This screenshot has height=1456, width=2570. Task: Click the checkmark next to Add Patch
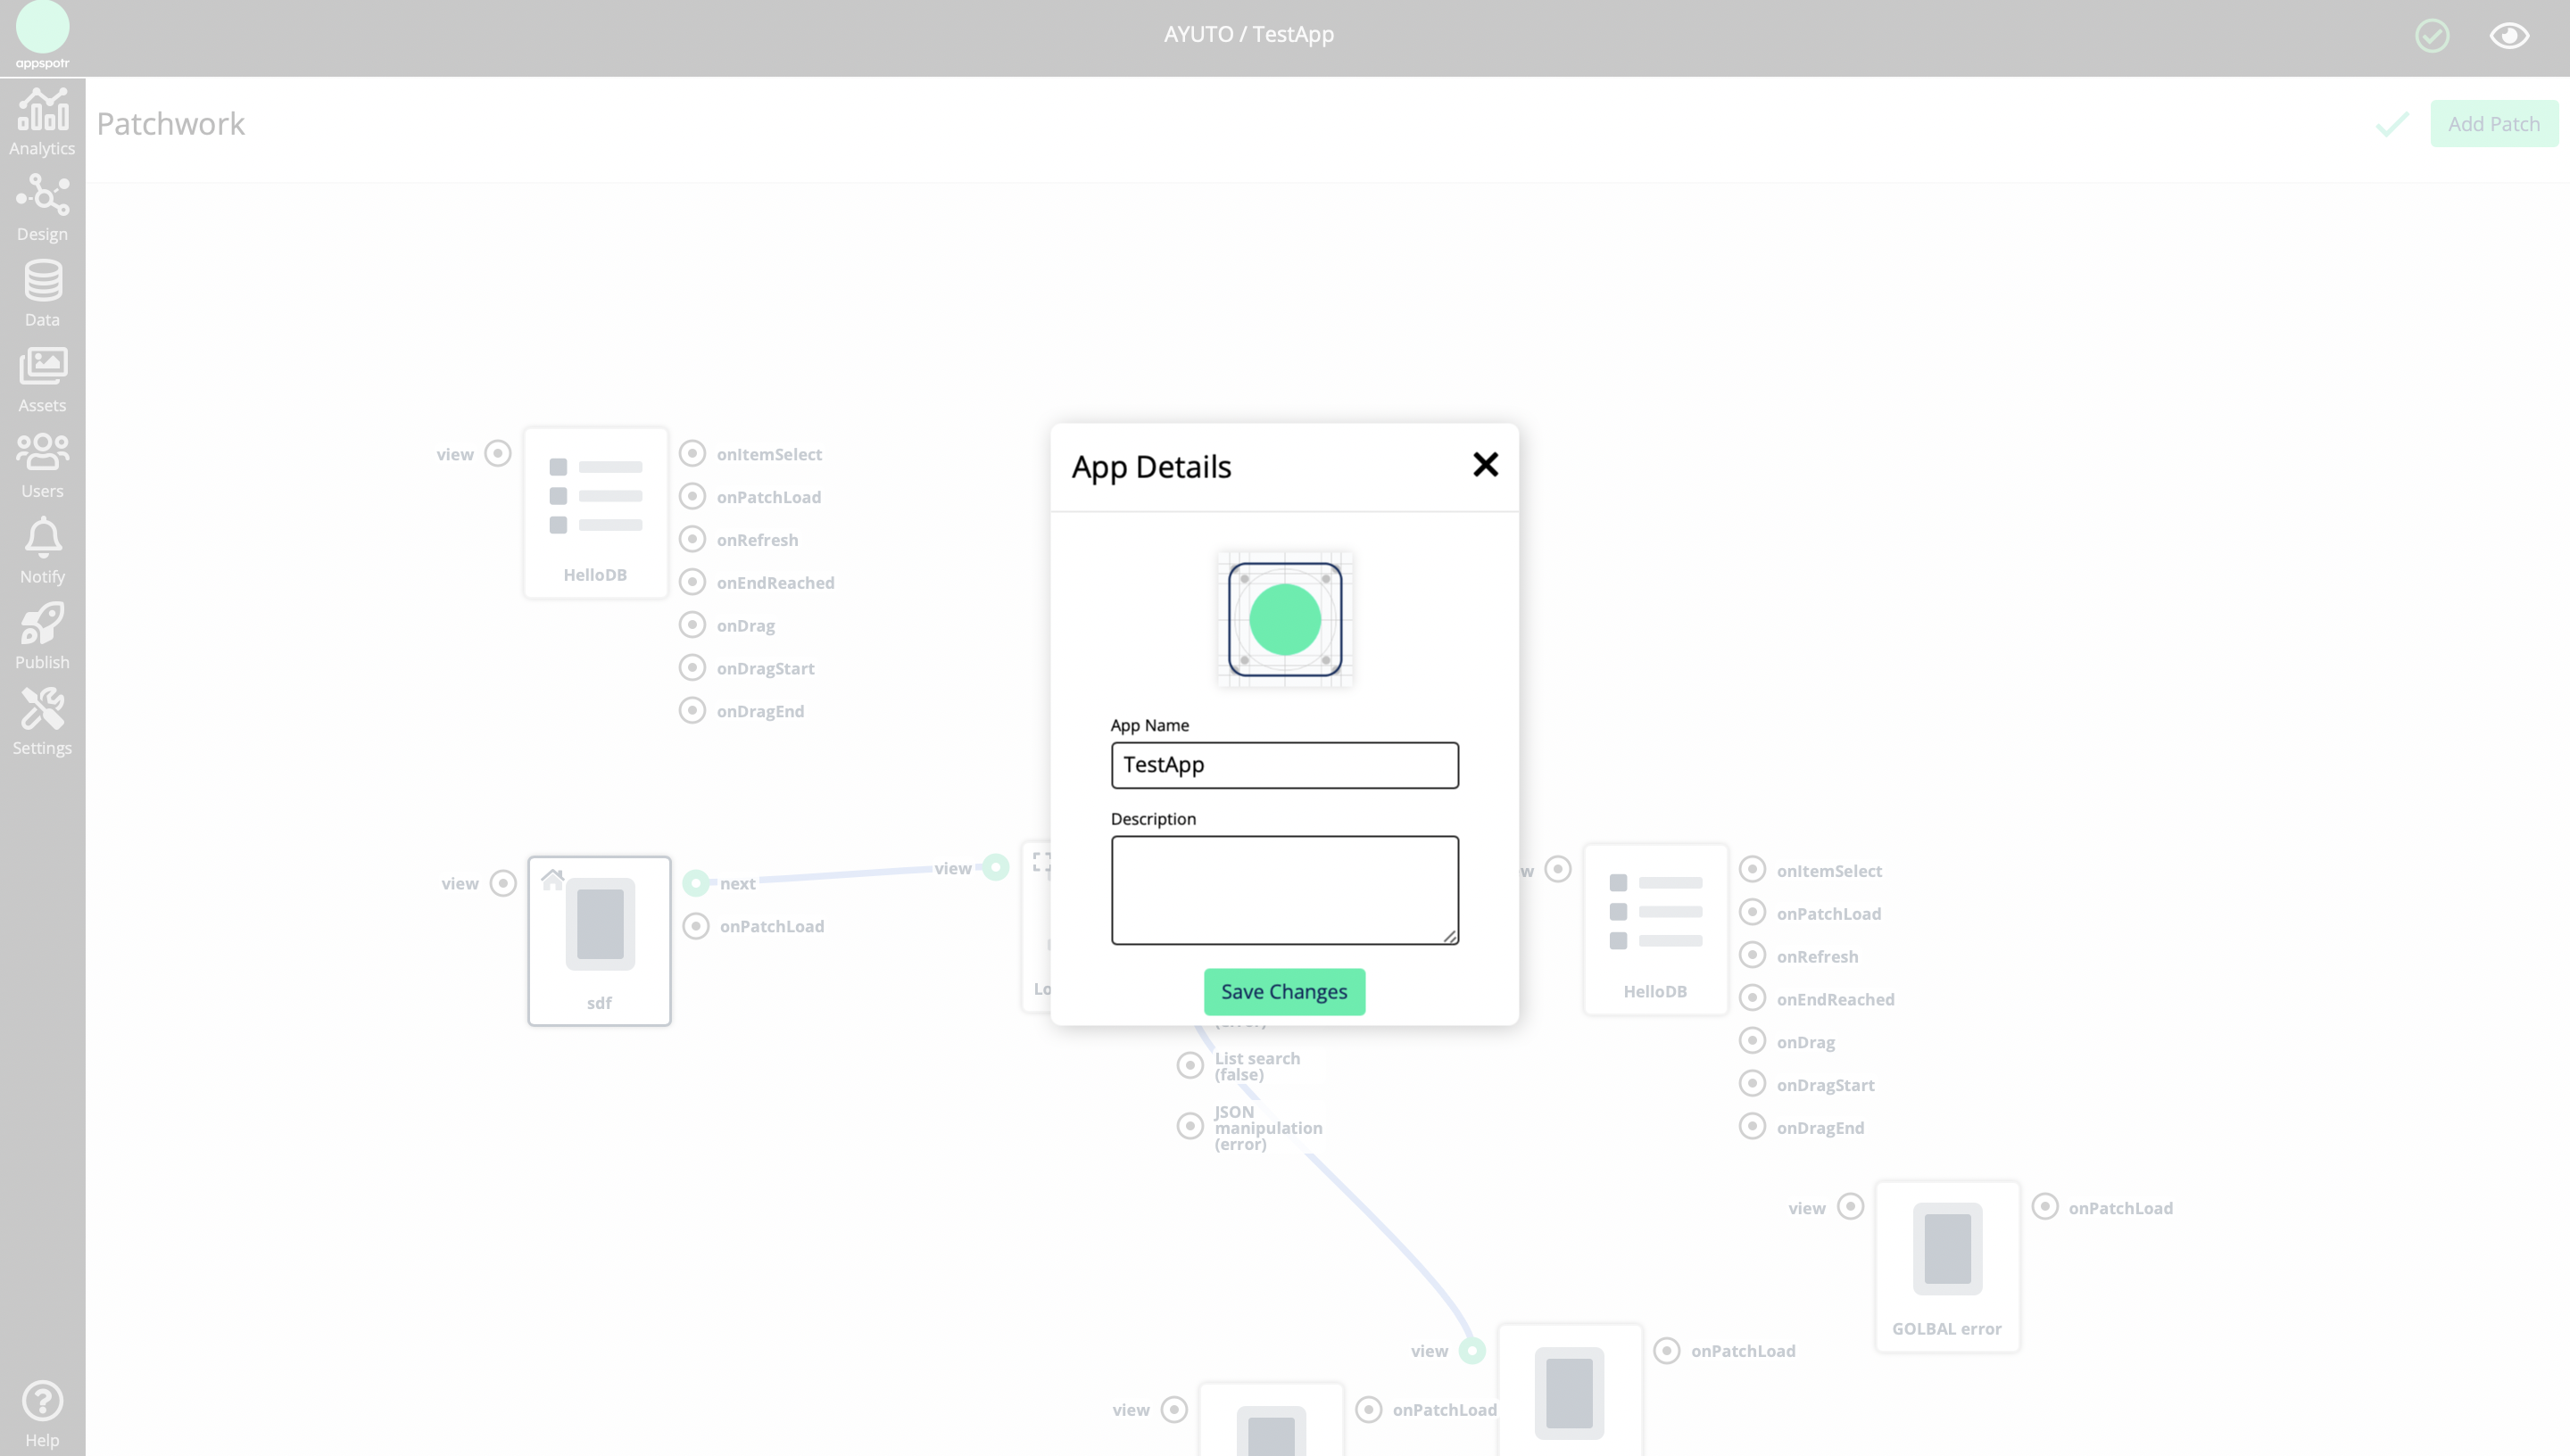[x=2392, y=124]
